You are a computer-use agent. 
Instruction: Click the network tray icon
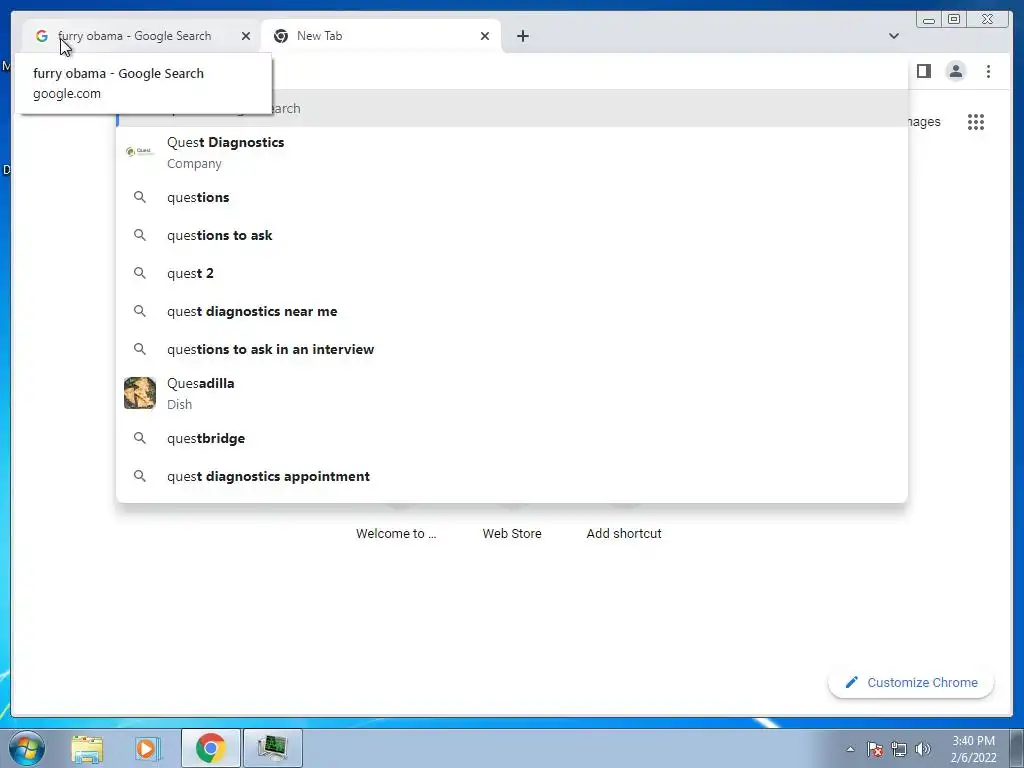coord(899,749)
